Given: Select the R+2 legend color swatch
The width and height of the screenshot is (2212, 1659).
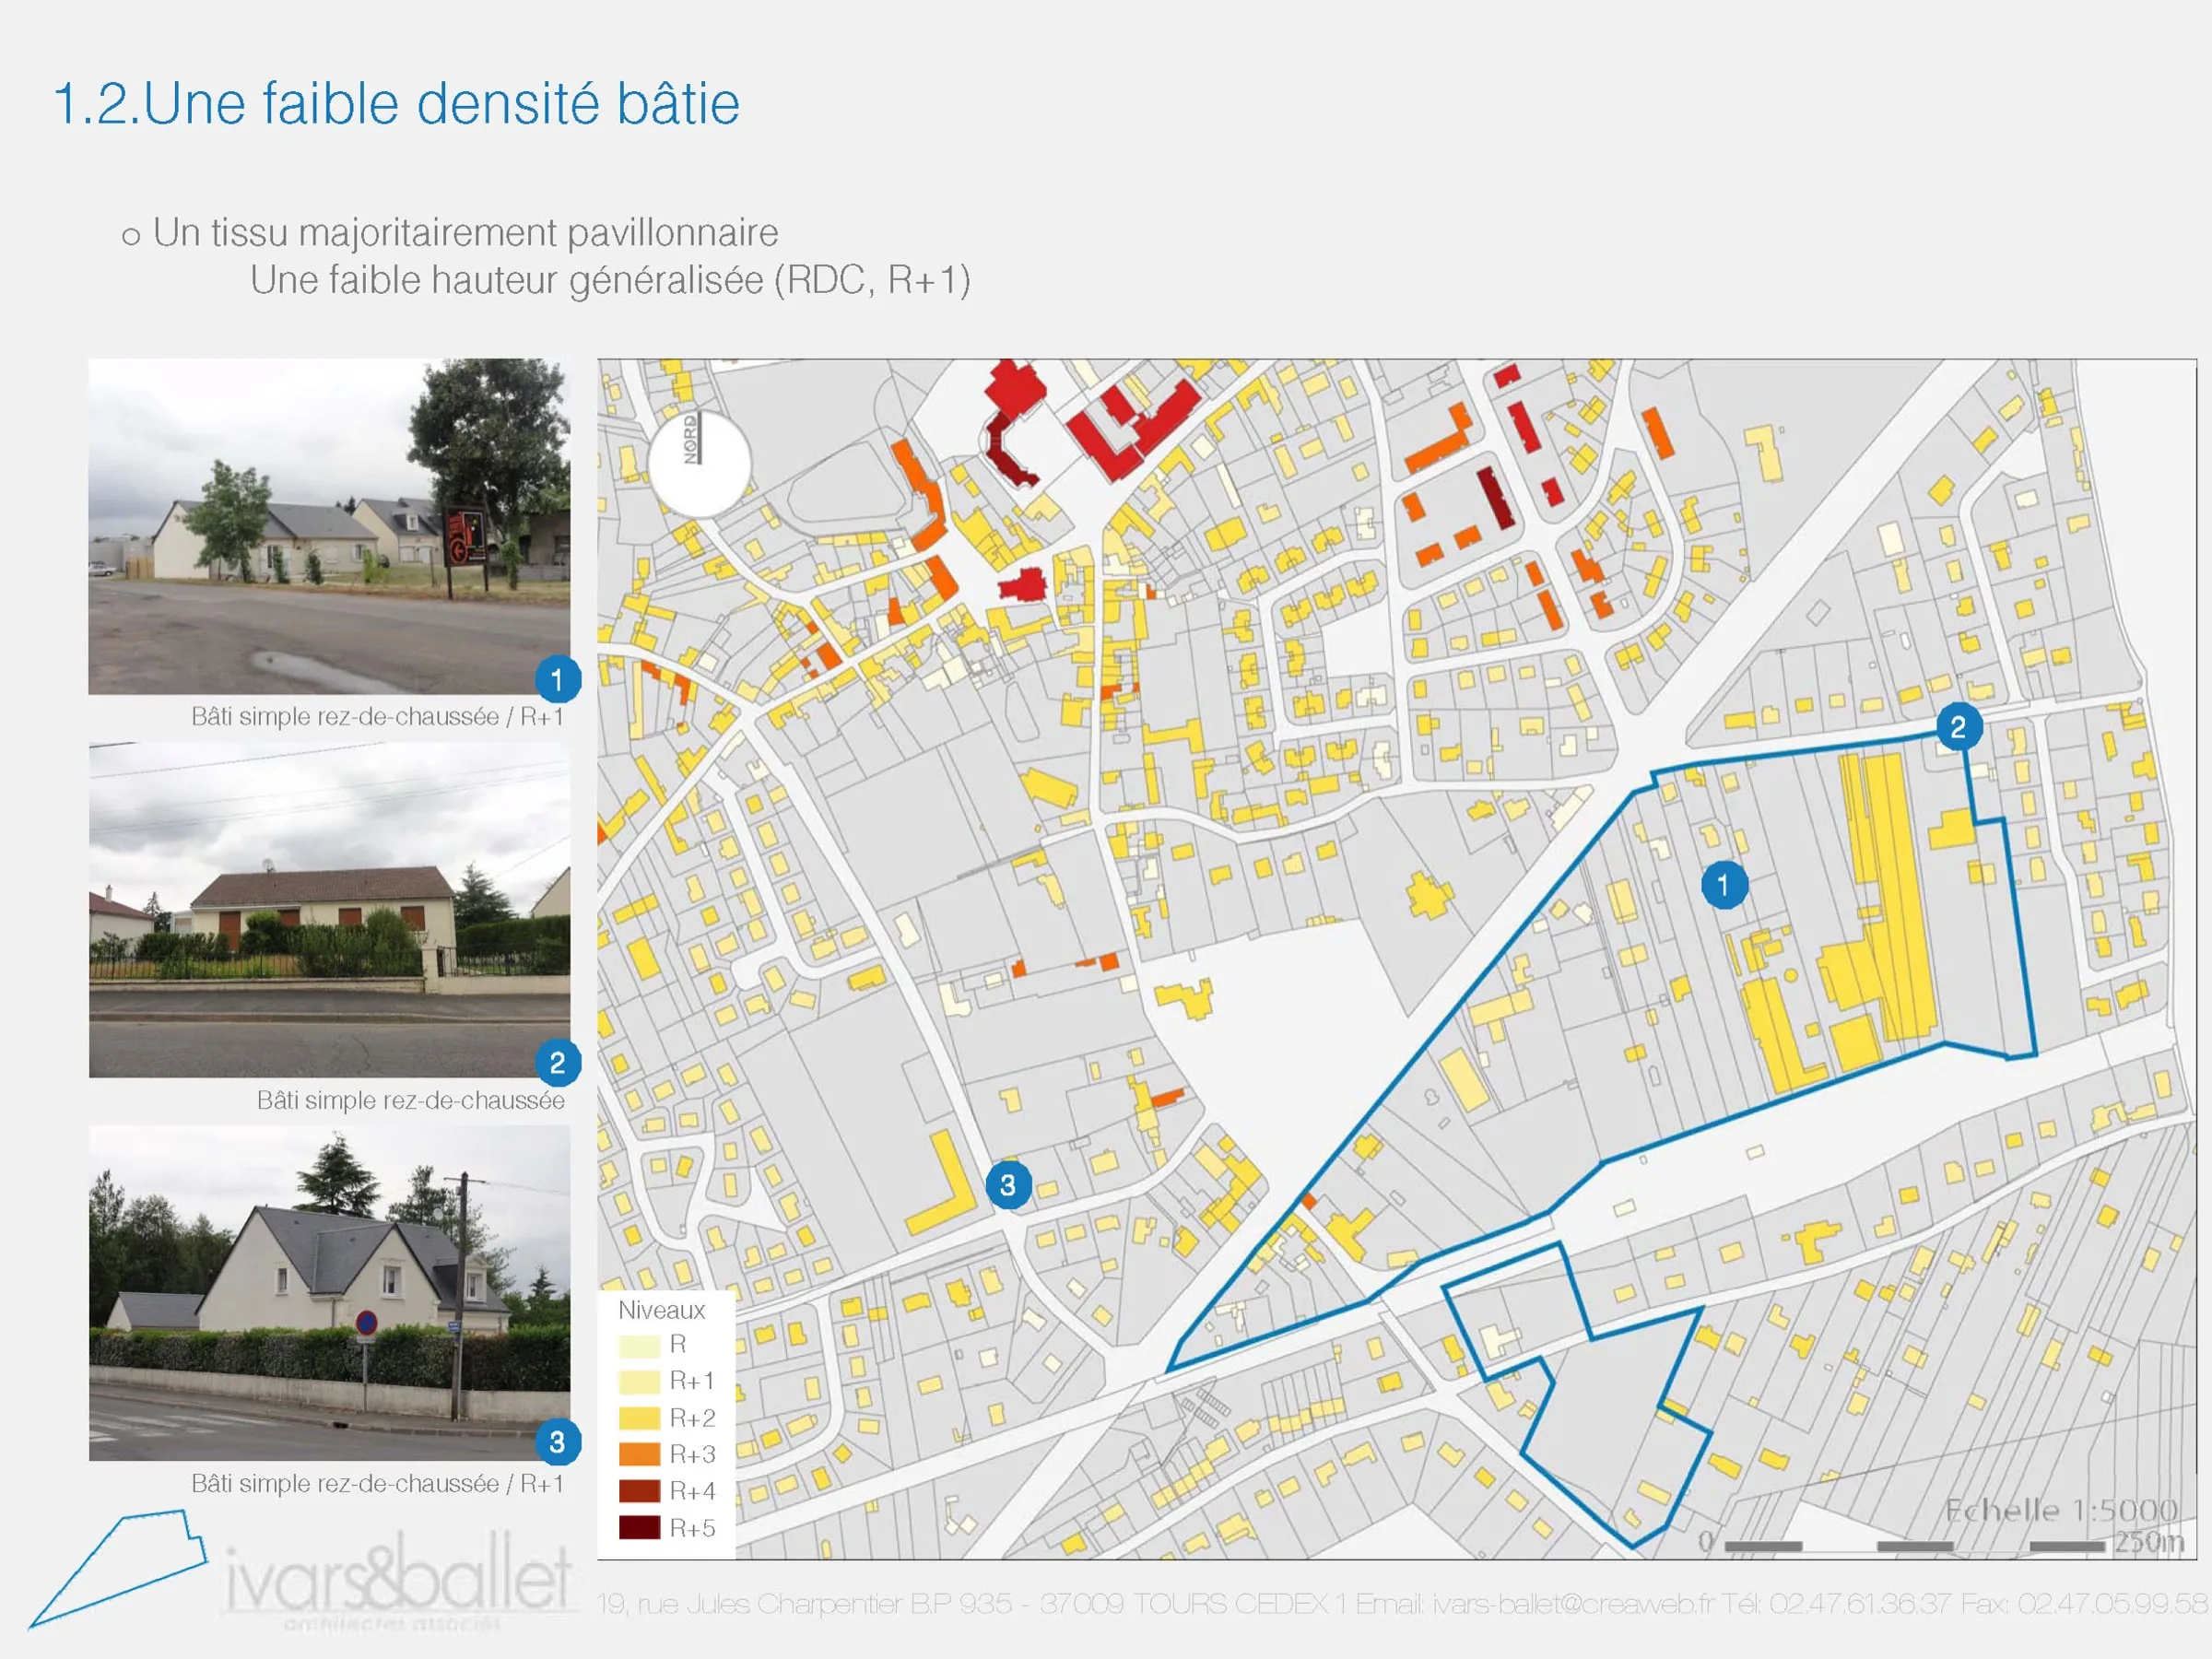Looking at the screenshot, I should coord(639,1418).
